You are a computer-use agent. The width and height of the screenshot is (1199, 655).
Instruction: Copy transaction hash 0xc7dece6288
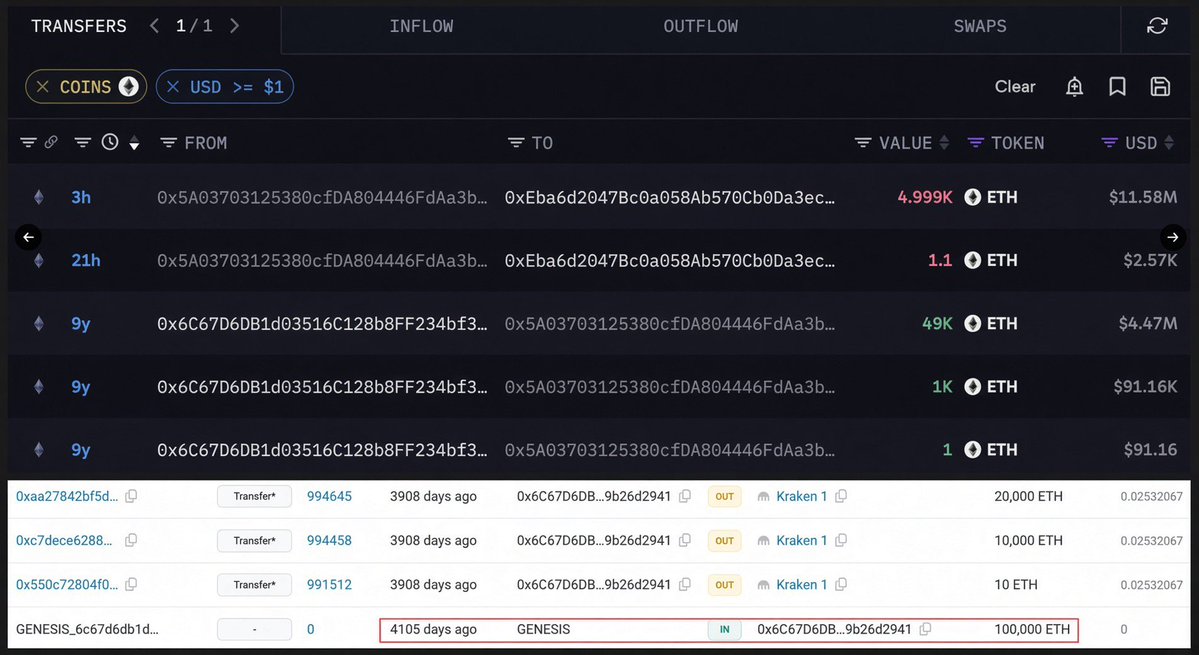(131, 540)
